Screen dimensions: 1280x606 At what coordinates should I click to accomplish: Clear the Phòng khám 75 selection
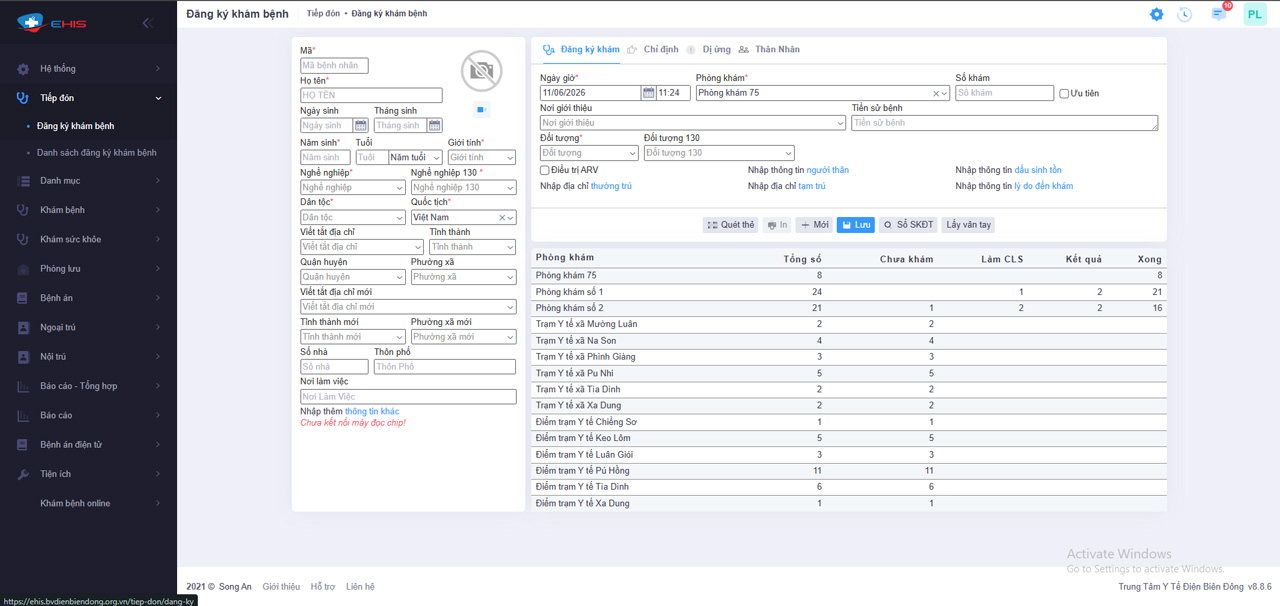936,94
